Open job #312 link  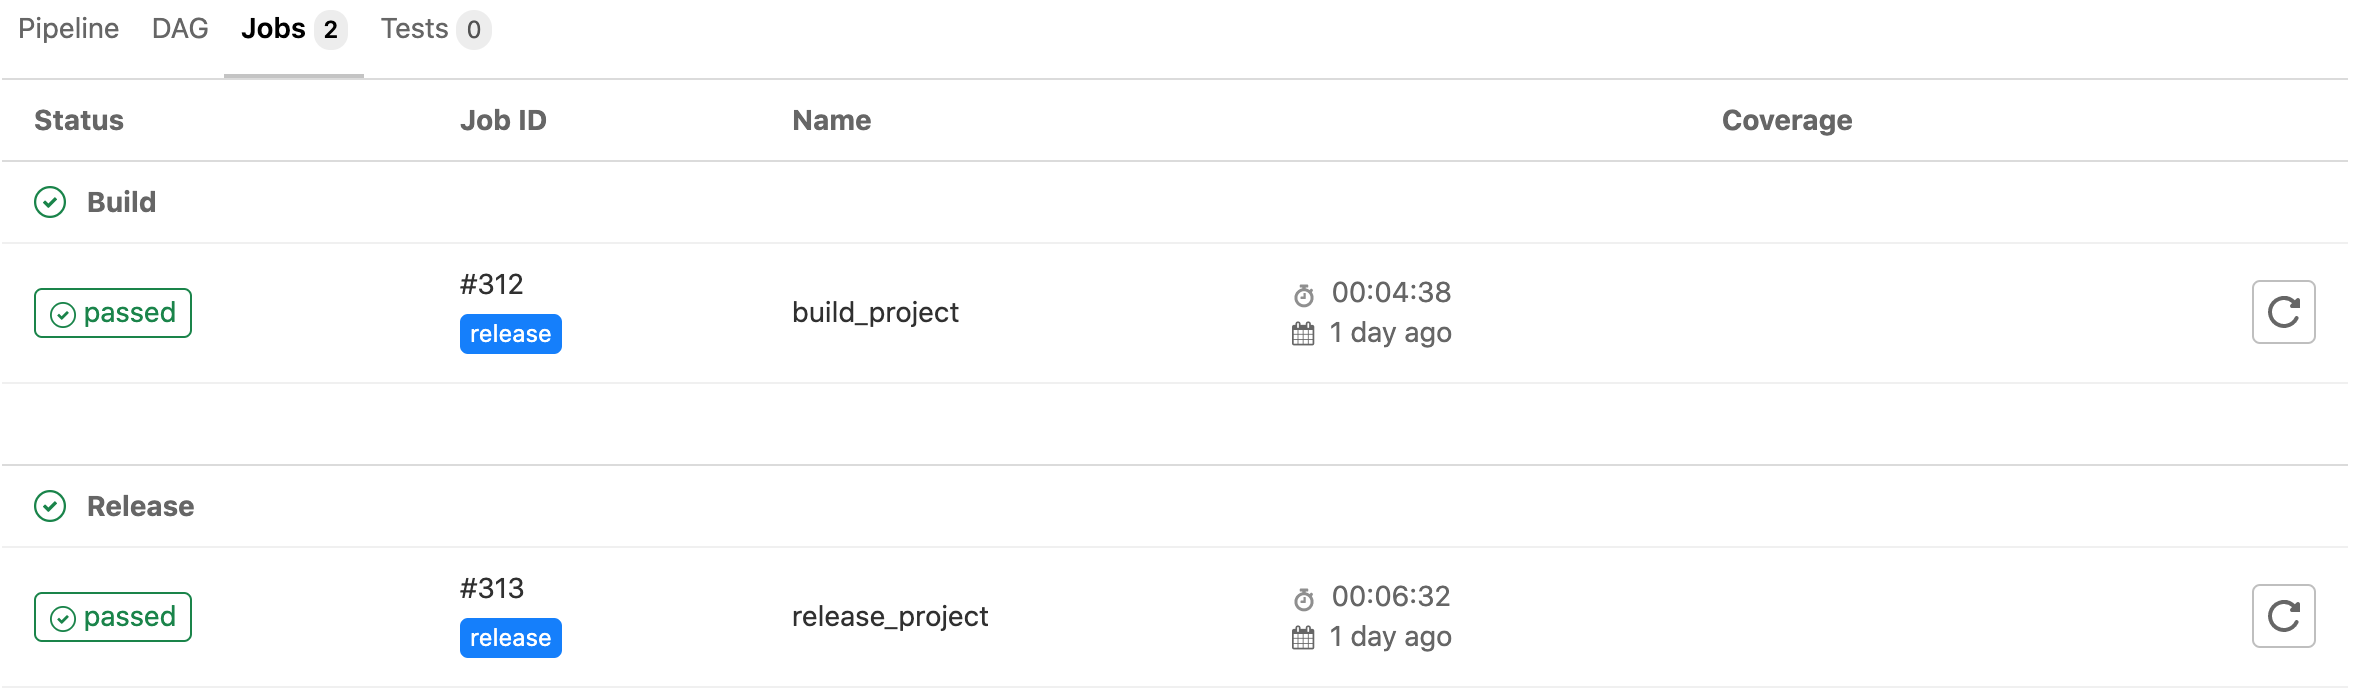tap(491, 284)
